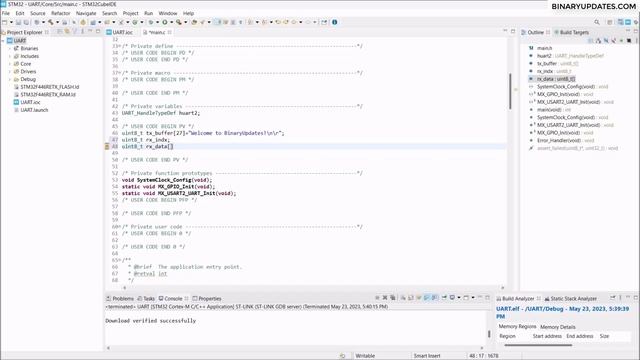Open the Refactor menu
The image size is (640, 360).
click(x=61, y=13)
